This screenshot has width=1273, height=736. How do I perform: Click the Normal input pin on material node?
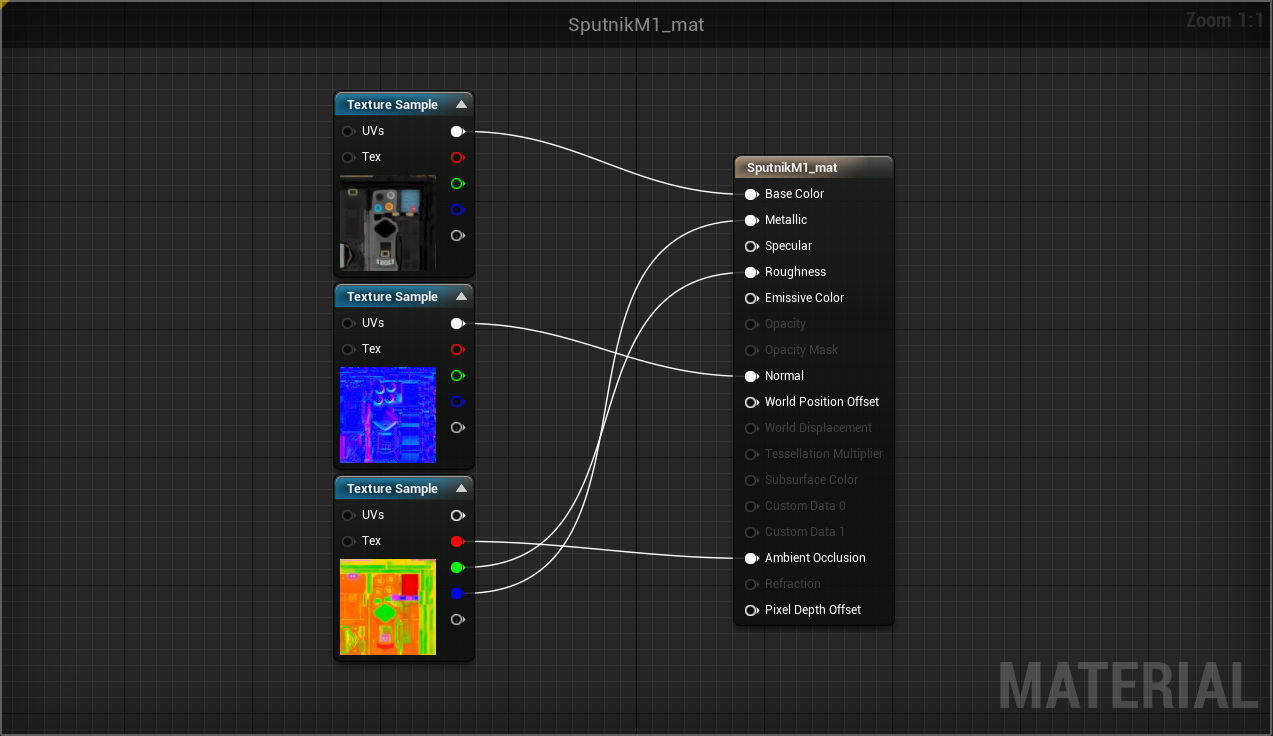pos(751,376)
